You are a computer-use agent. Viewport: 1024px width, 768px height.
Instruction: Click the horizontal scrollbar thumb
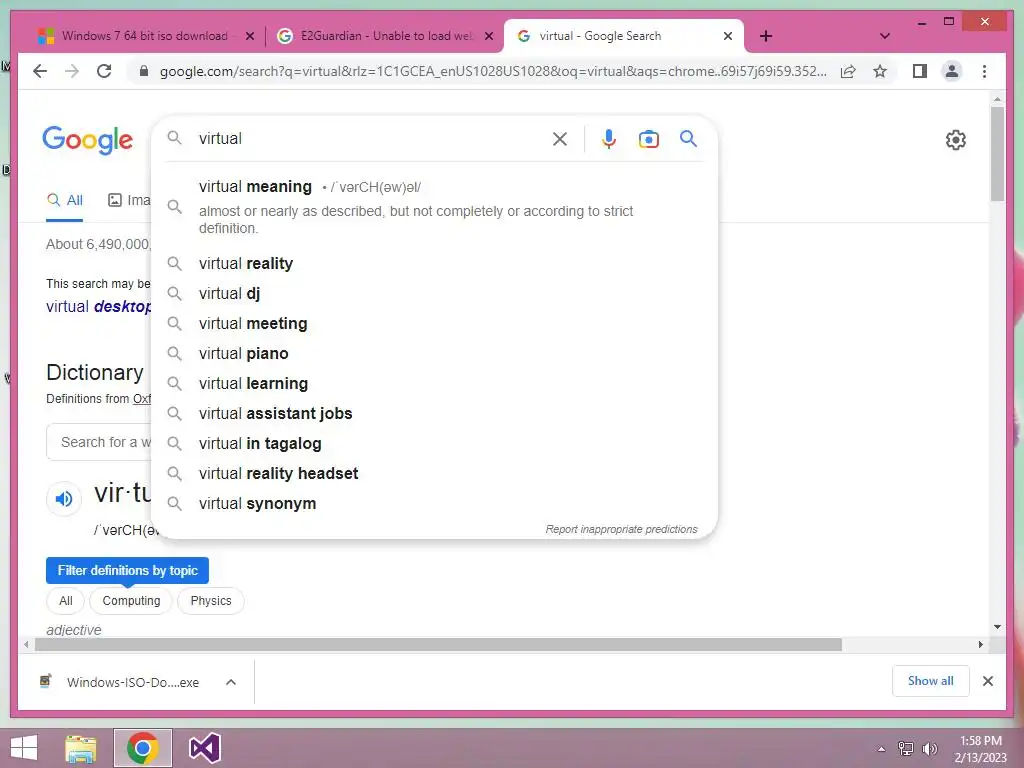click(438, 645)
